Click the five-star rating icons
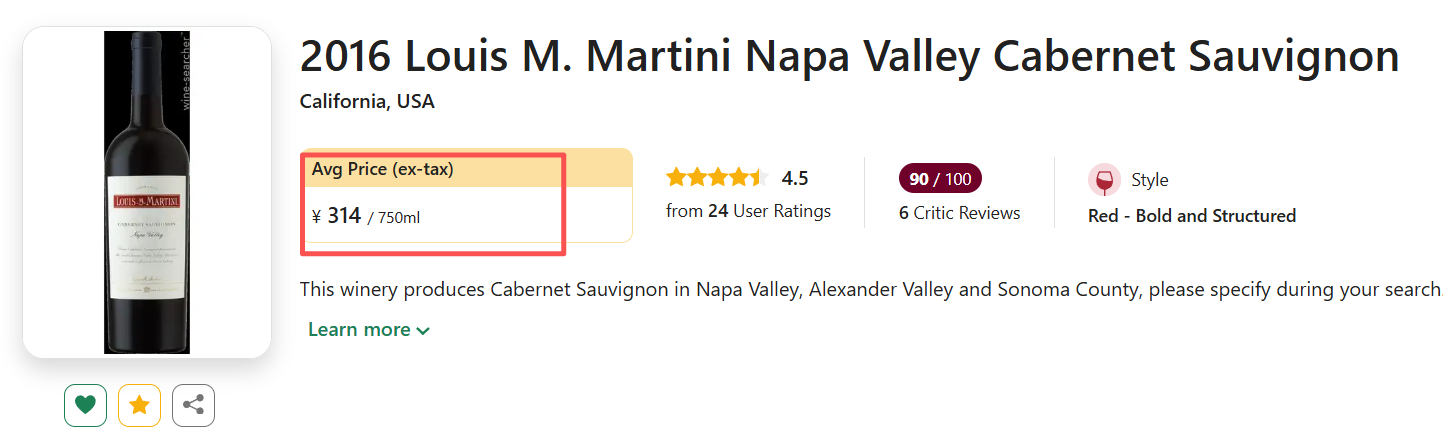The image size is (1443, 435). pos(716,178)
